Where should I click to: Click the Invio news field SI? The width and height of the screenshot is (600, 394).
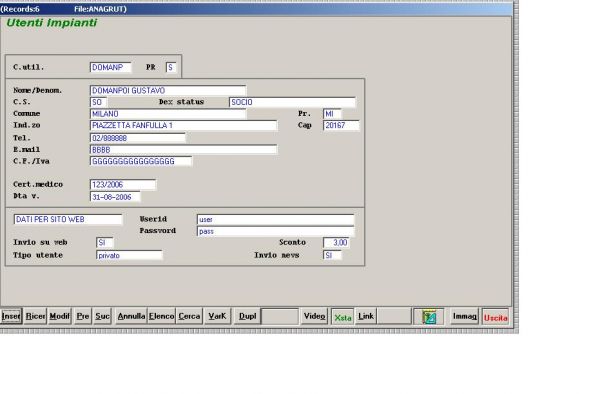pyautogui.click(x=332, y=255)
